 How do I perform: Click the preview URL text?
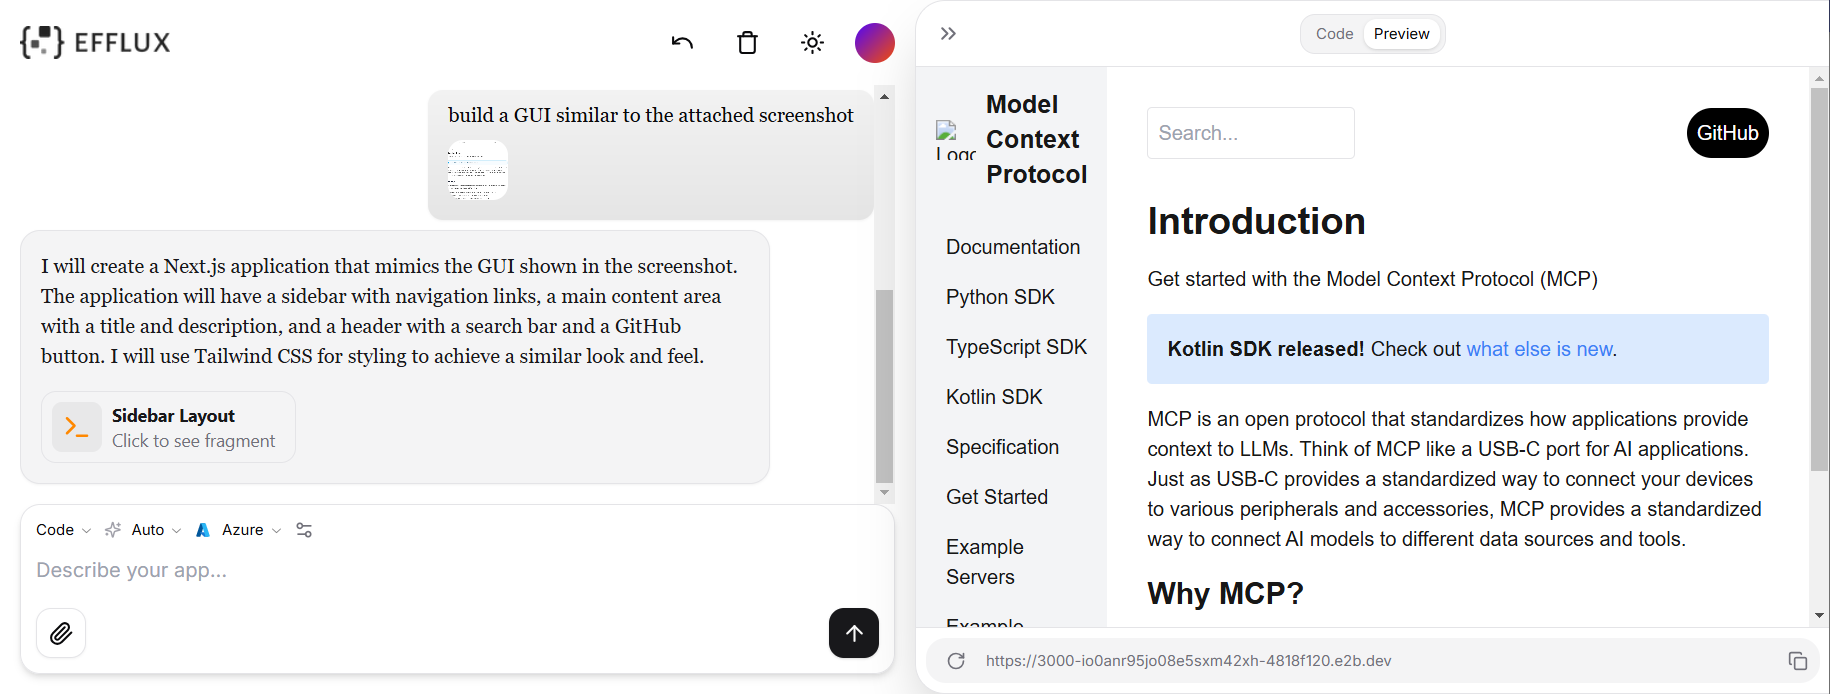[1188, 661]
